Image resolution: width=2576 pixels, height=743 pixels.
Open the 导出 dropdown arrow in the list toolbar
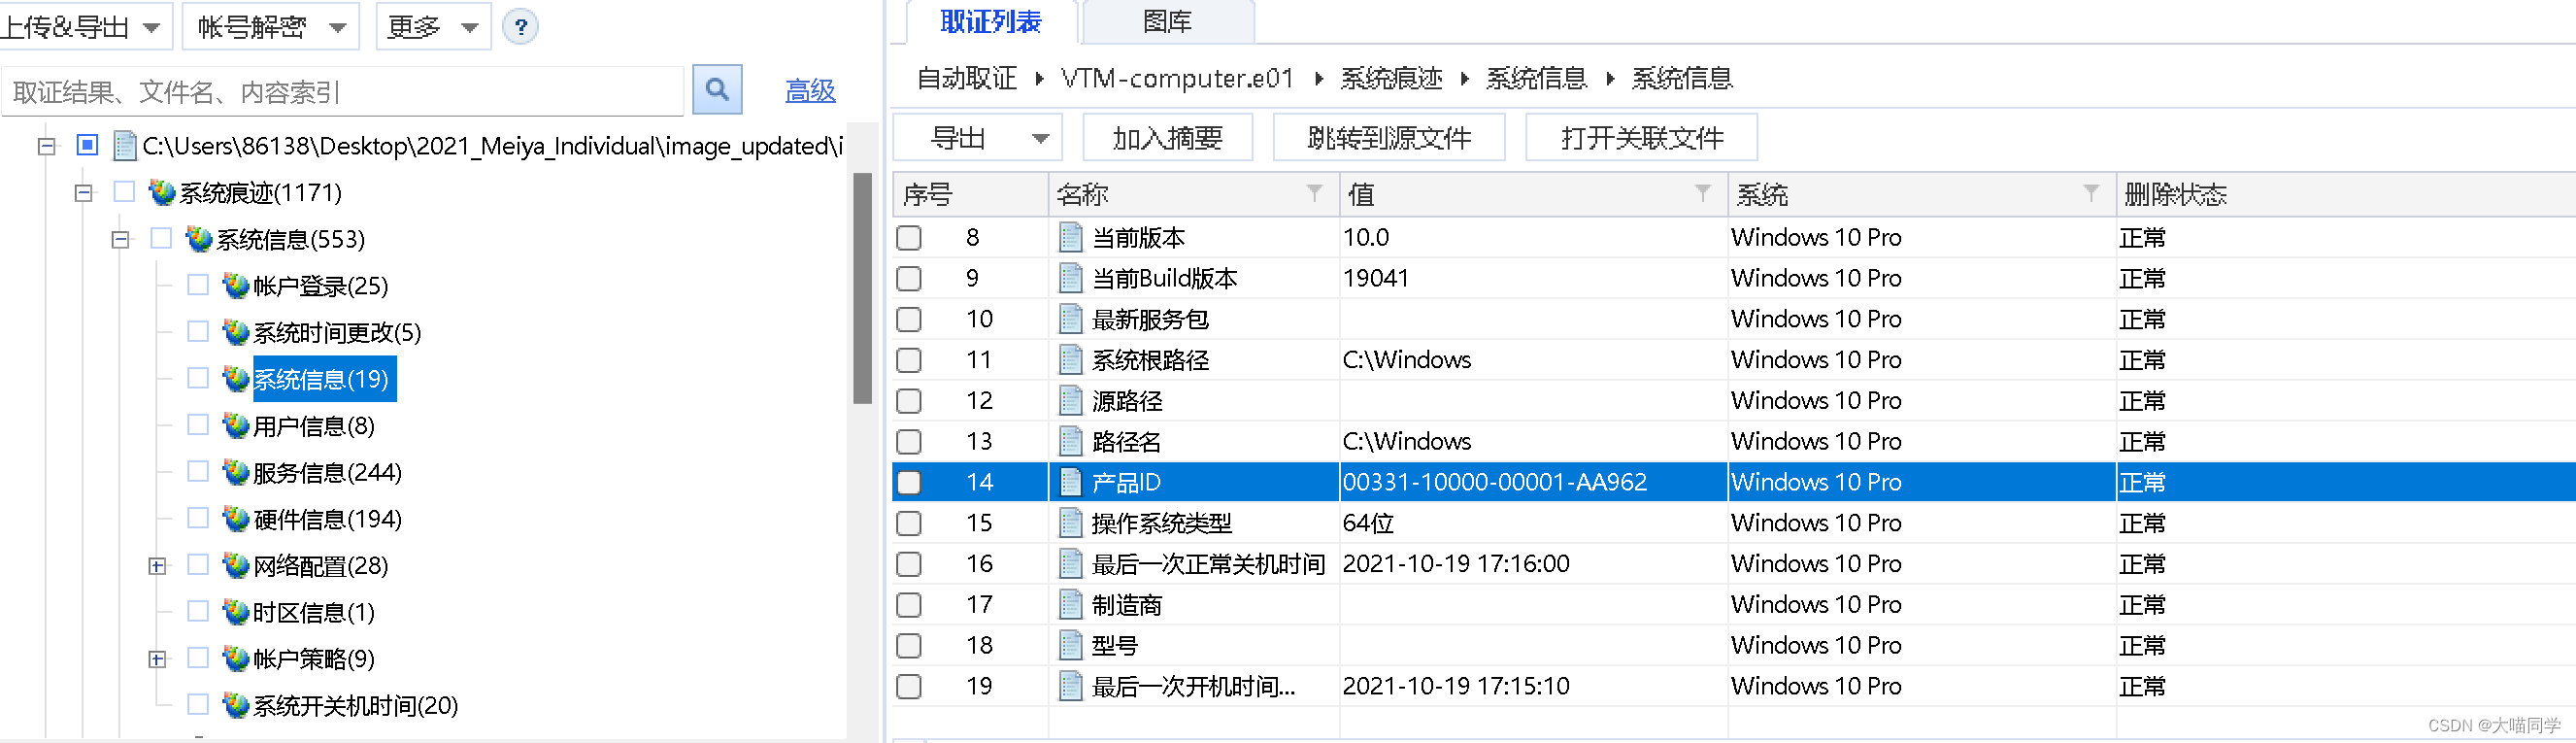[1041, 138]
